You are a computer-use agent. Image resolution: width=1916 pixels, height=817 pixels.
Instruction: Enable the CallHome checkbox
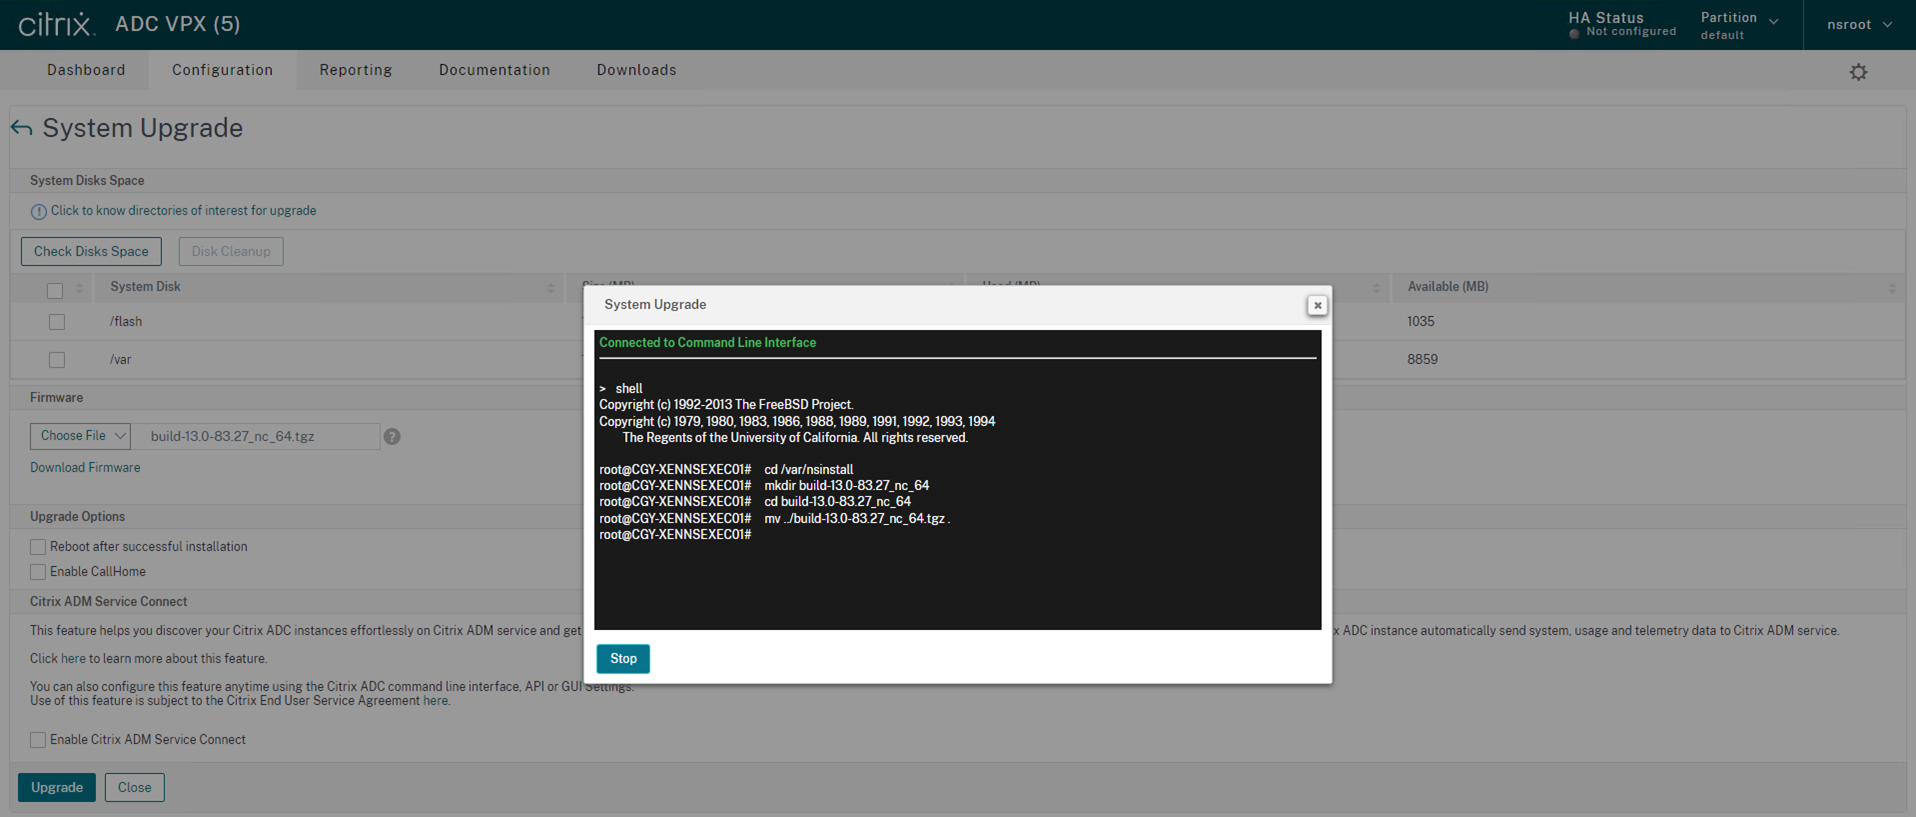pyautogui.click(x=38, y=572)
